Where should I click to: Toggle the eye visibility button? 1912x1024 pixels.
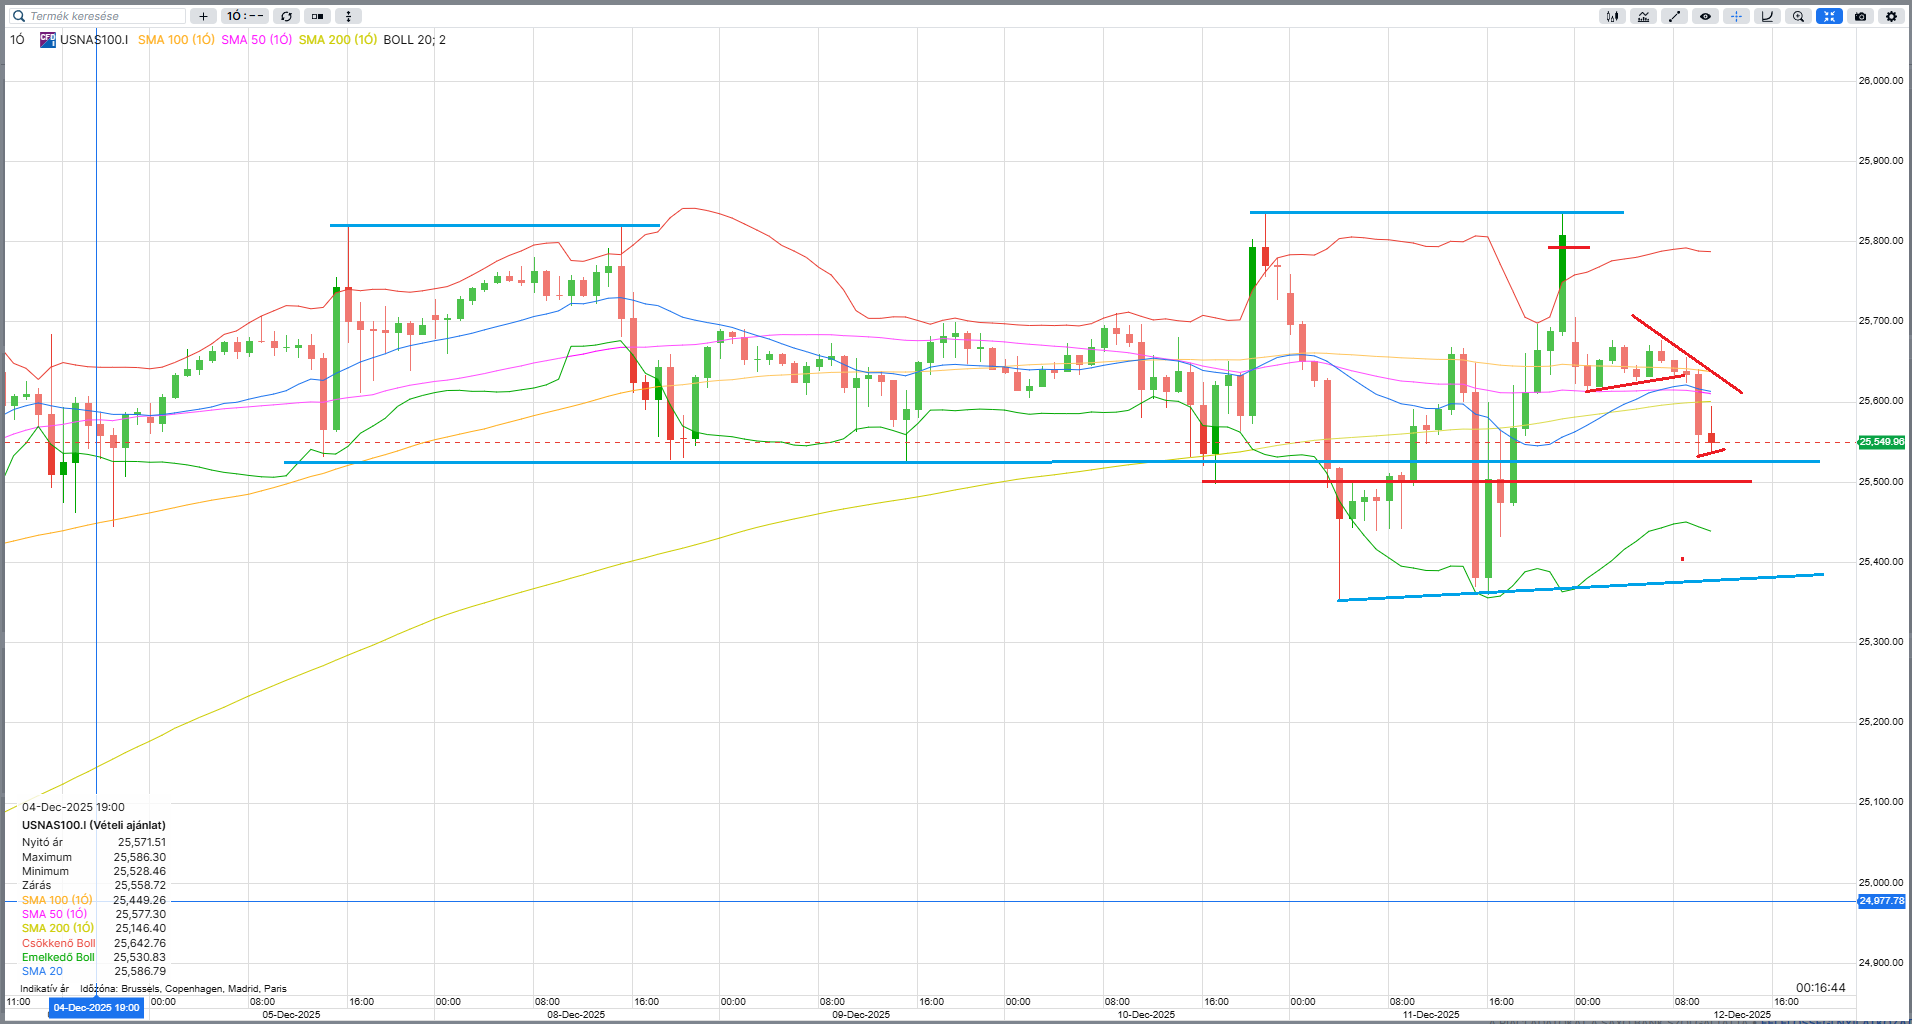coord(1705,16)
